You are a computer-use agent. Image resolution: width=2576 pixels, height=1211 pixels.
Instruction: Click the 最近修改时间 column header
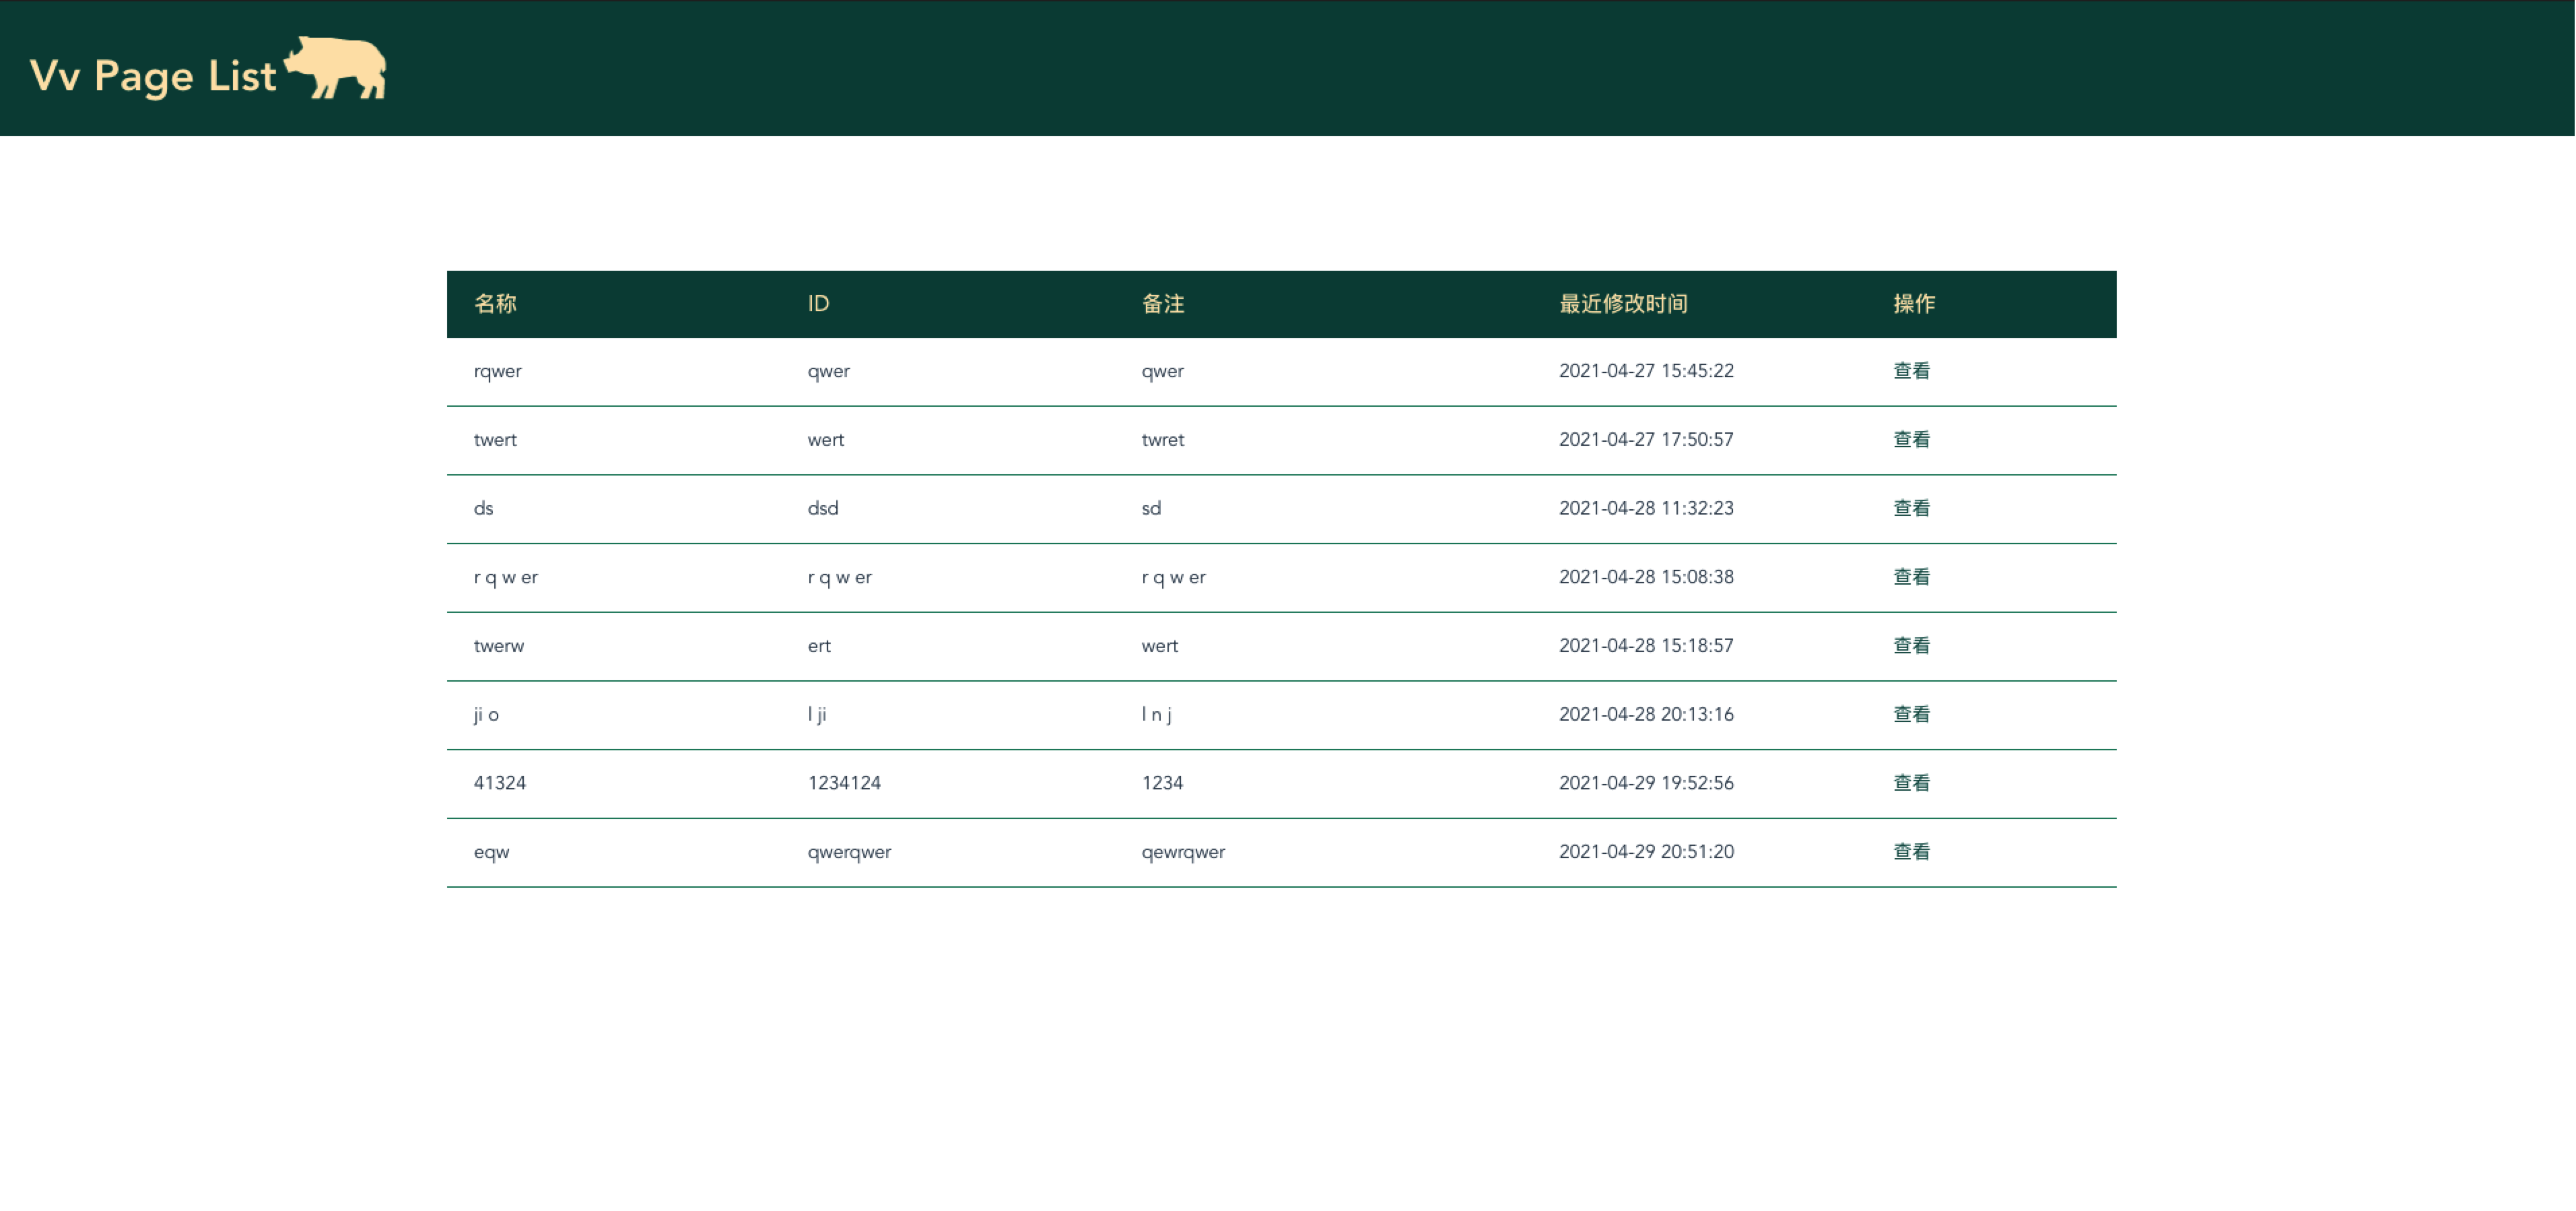point(1622,304)
